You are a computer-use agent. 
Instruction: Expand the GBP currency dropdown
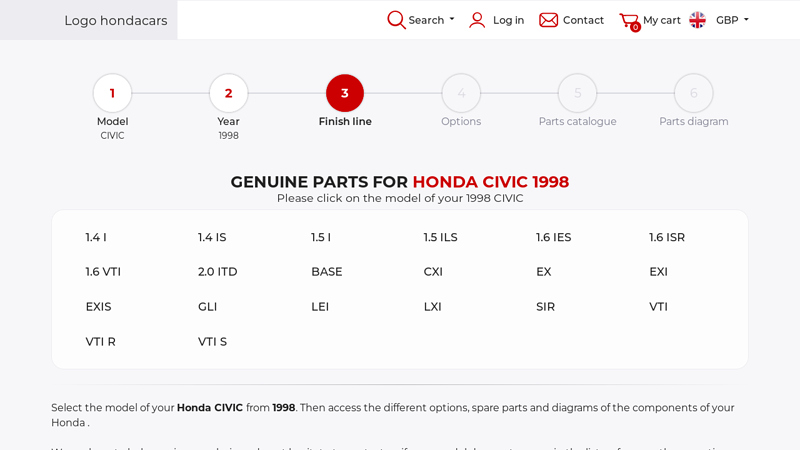pyautogui.click(x=732, y=20)
